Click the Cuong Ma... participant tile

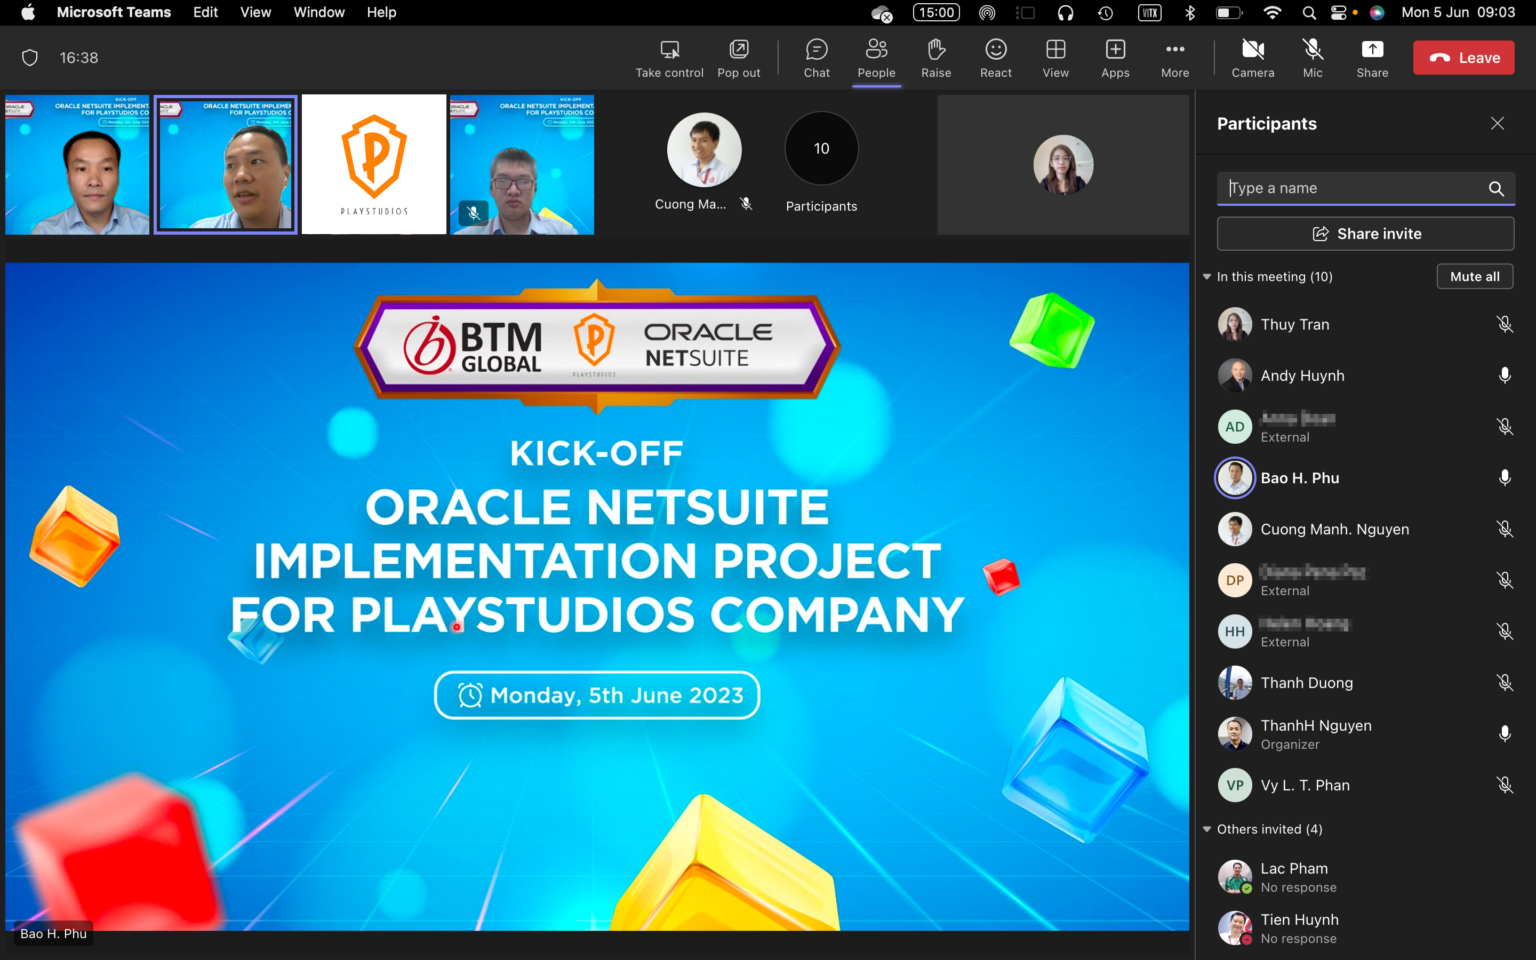(x=704, y=163)
